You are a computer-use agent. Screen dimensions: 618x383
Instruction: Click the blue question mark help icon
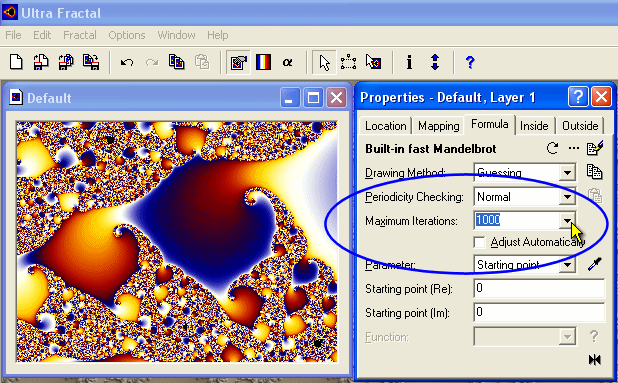[470, 62]
